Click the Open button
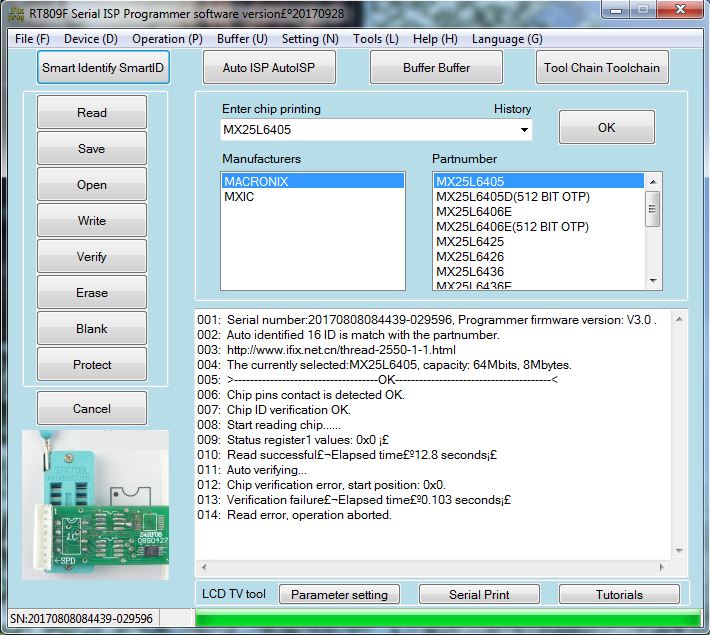710x635 pixels. tap(92, 184)
